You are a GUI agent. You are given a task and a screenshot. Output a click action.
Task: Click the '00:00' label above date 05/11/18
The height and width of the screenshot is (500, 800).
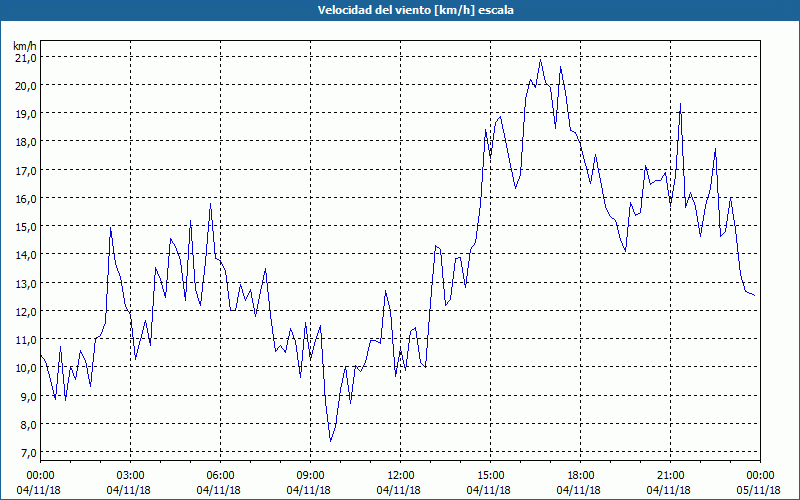coord(760,476)
